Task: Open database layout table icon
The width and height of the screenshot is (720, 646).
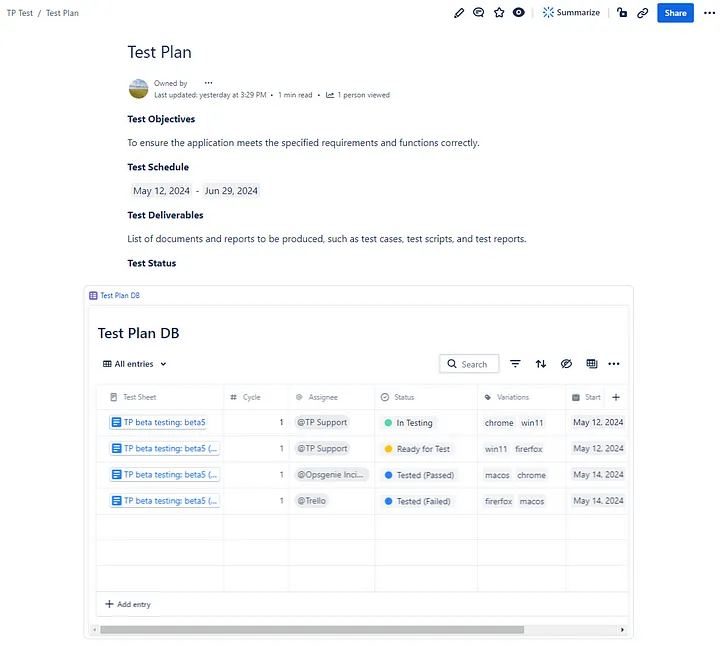Action: pyautogui.click(x=591, y=364)
